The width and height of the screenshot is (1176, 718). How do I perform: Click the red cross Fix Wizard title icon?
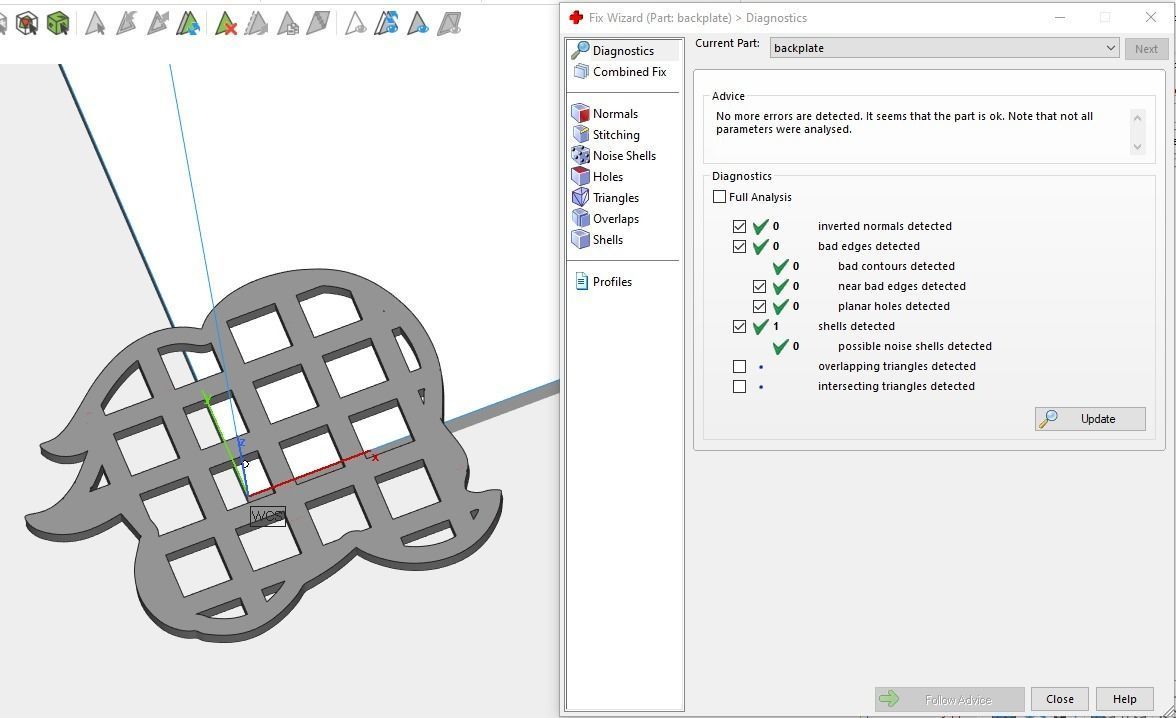[576, 17]
